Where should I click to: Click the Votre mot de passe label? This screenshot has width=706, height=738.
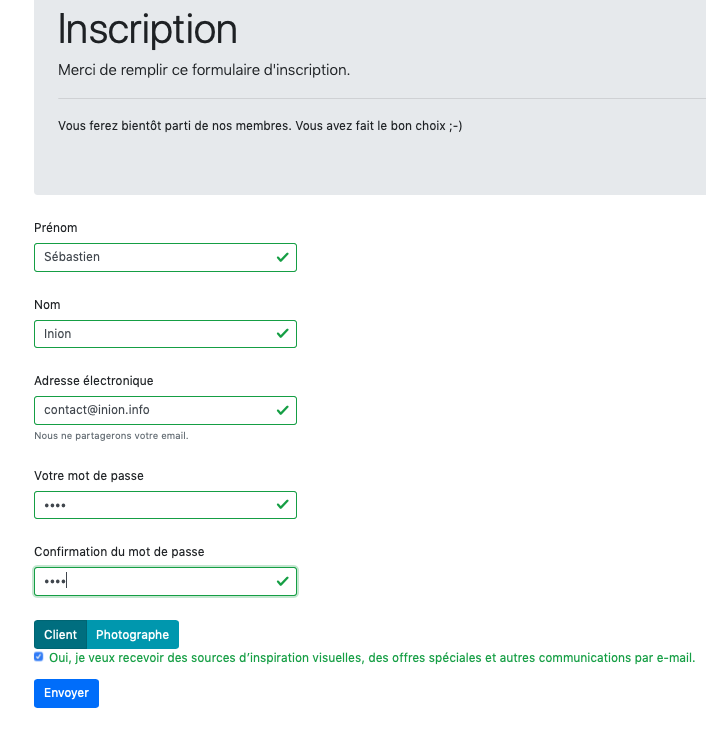point(88,476)
